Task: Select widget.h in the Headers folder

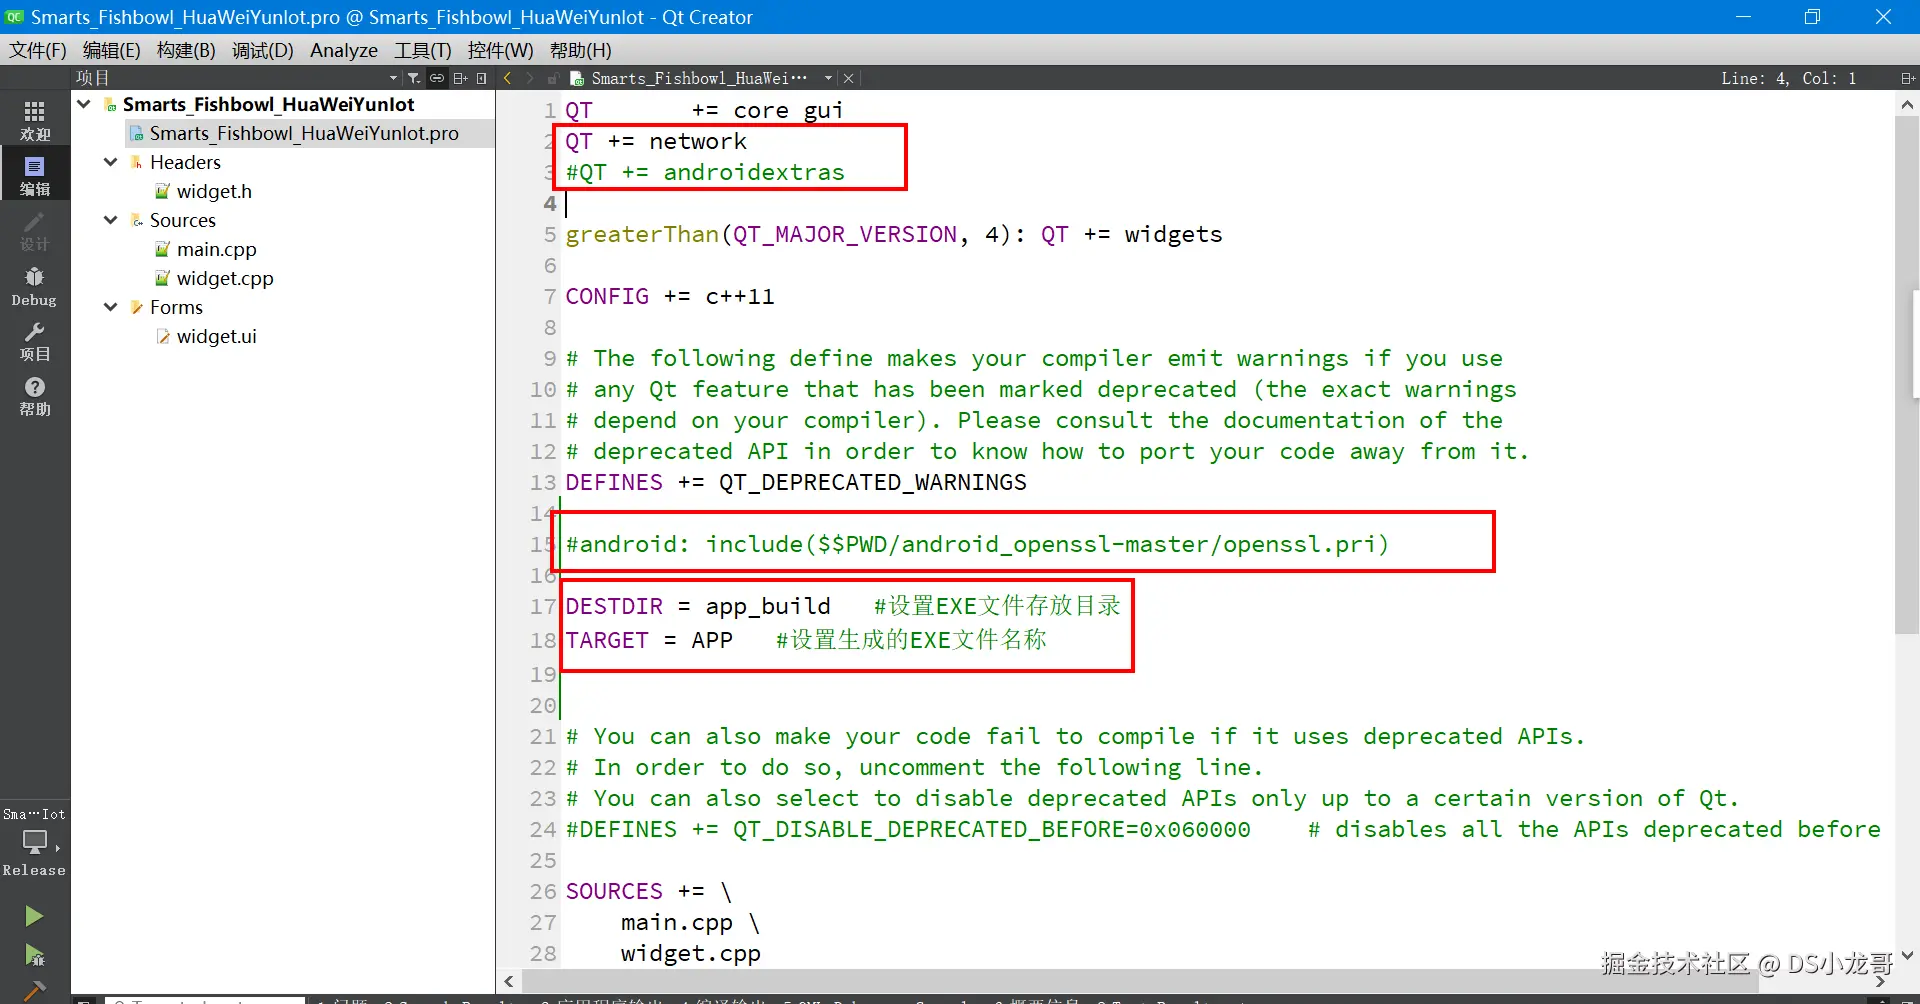Action: (214, 191)
